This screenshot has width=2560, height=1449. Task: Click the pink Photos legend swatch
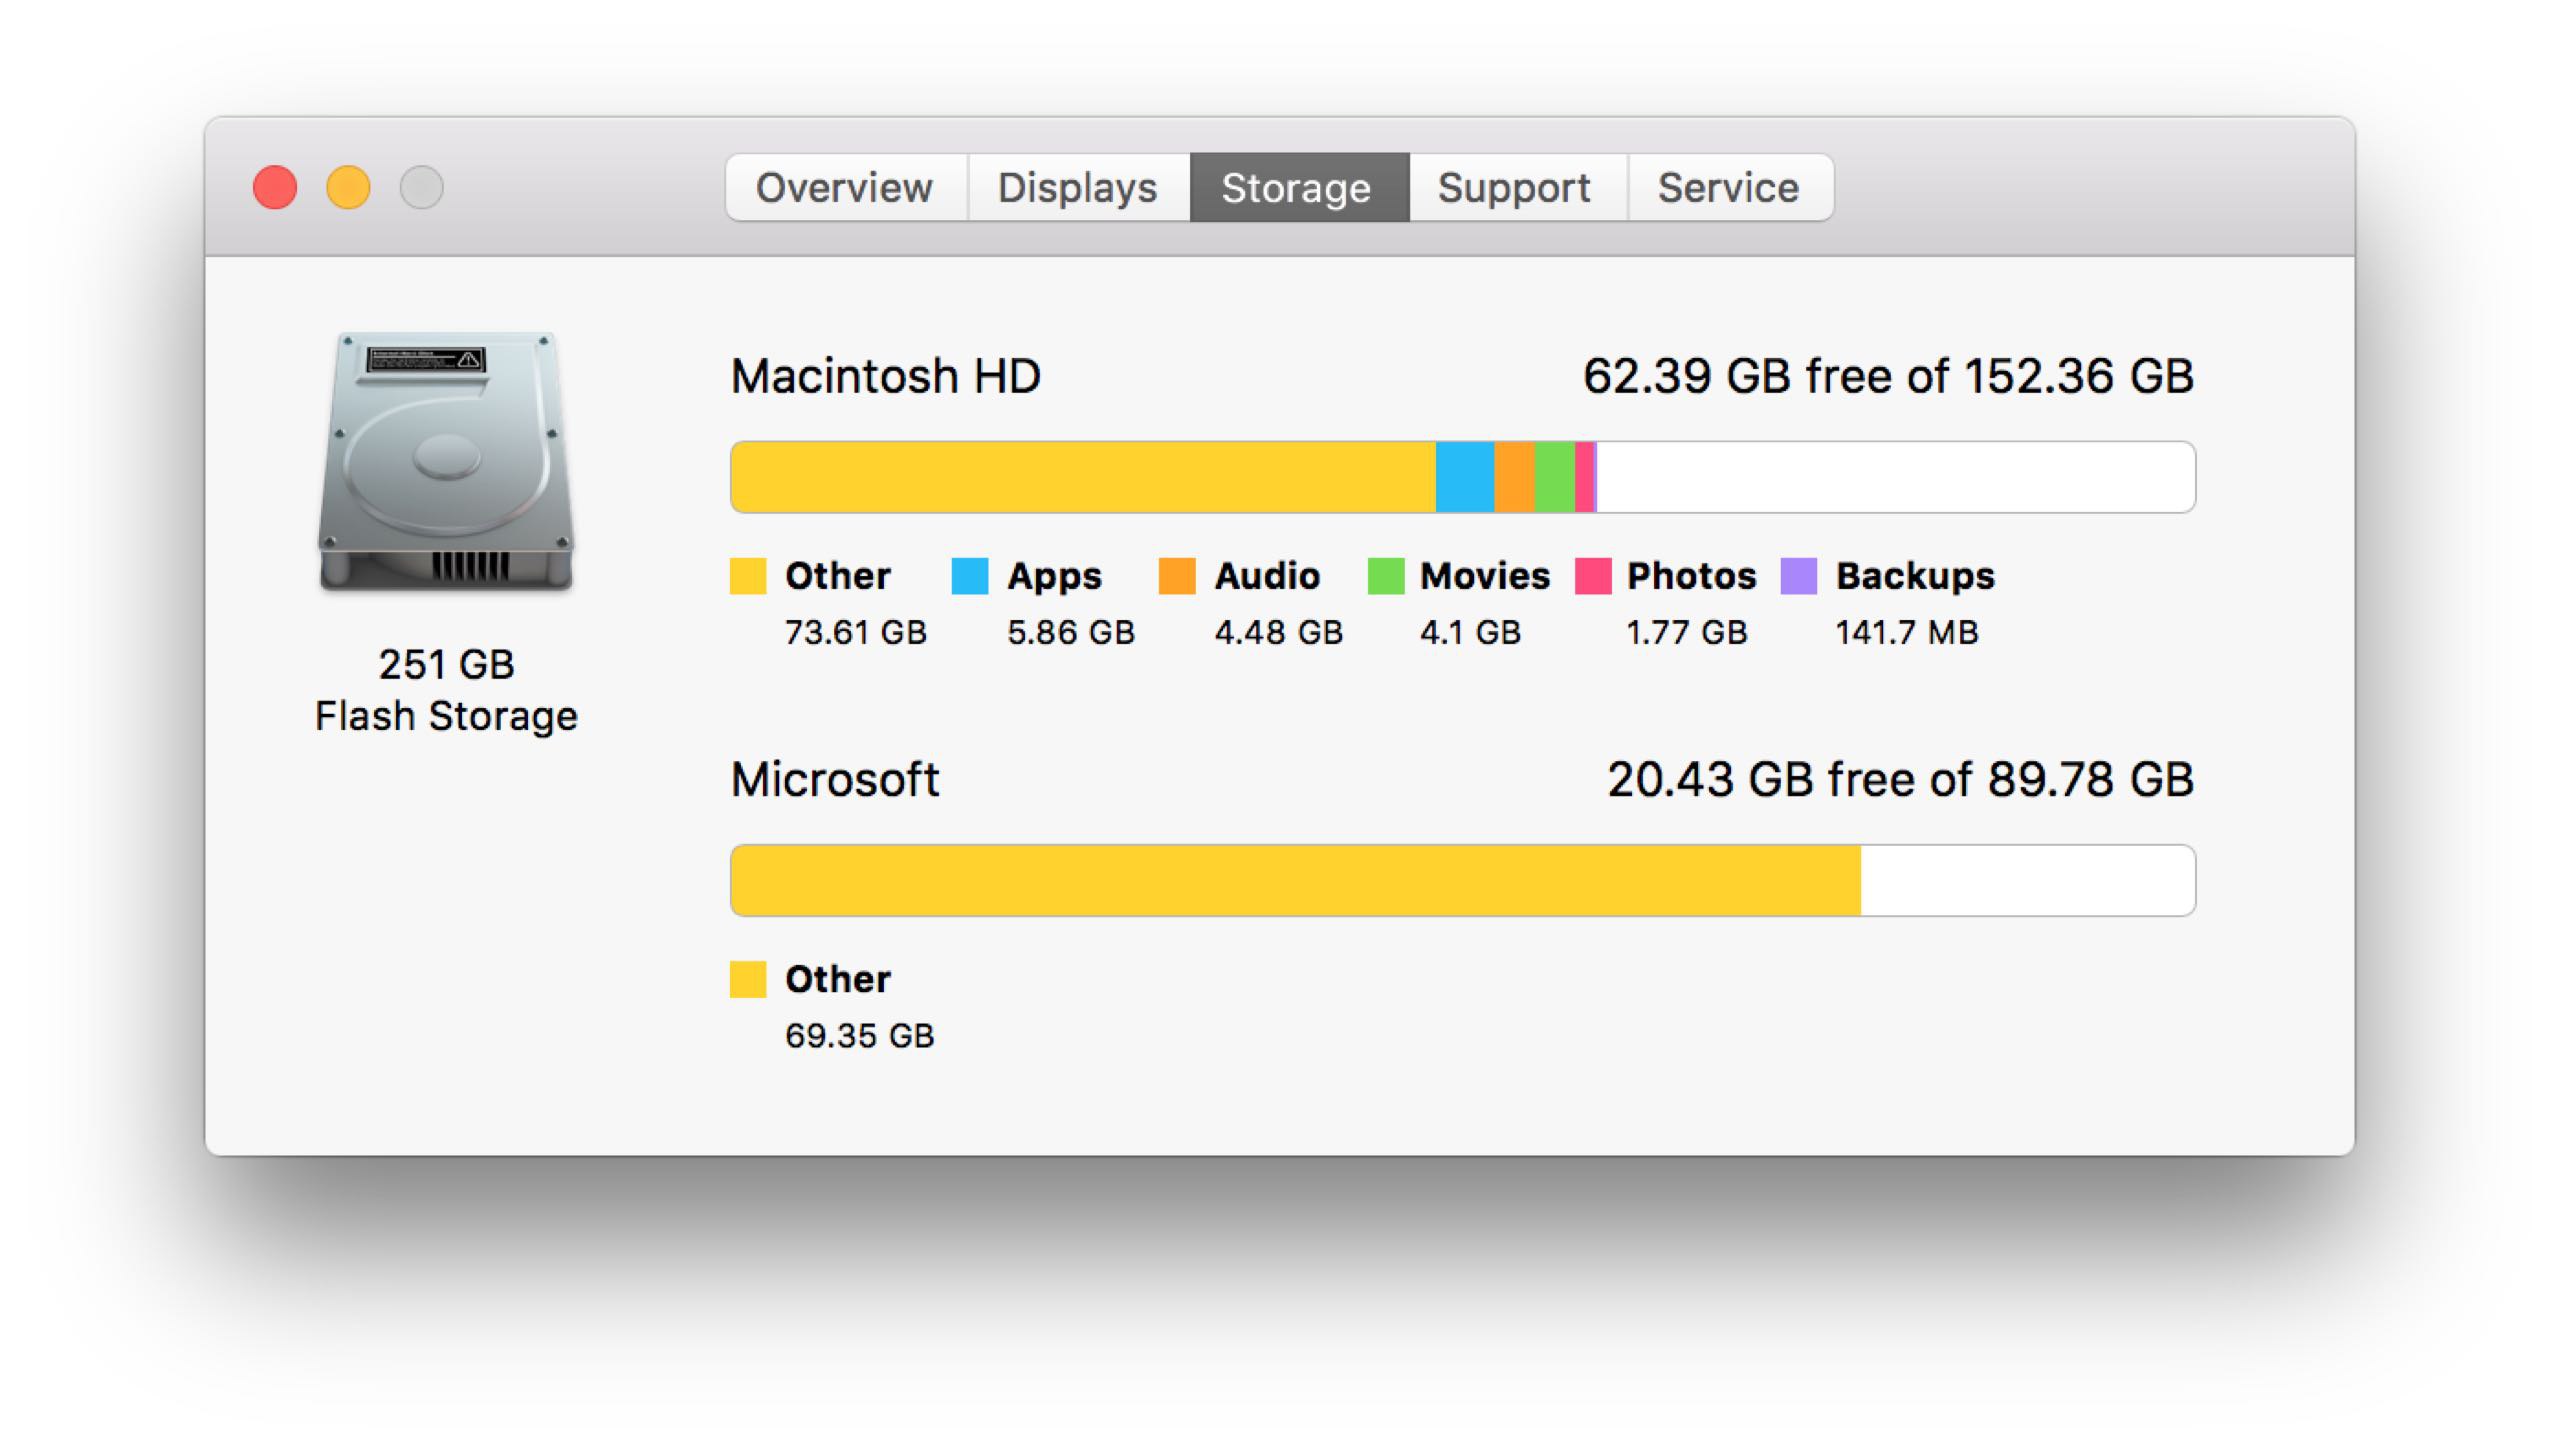[1592, 576]
